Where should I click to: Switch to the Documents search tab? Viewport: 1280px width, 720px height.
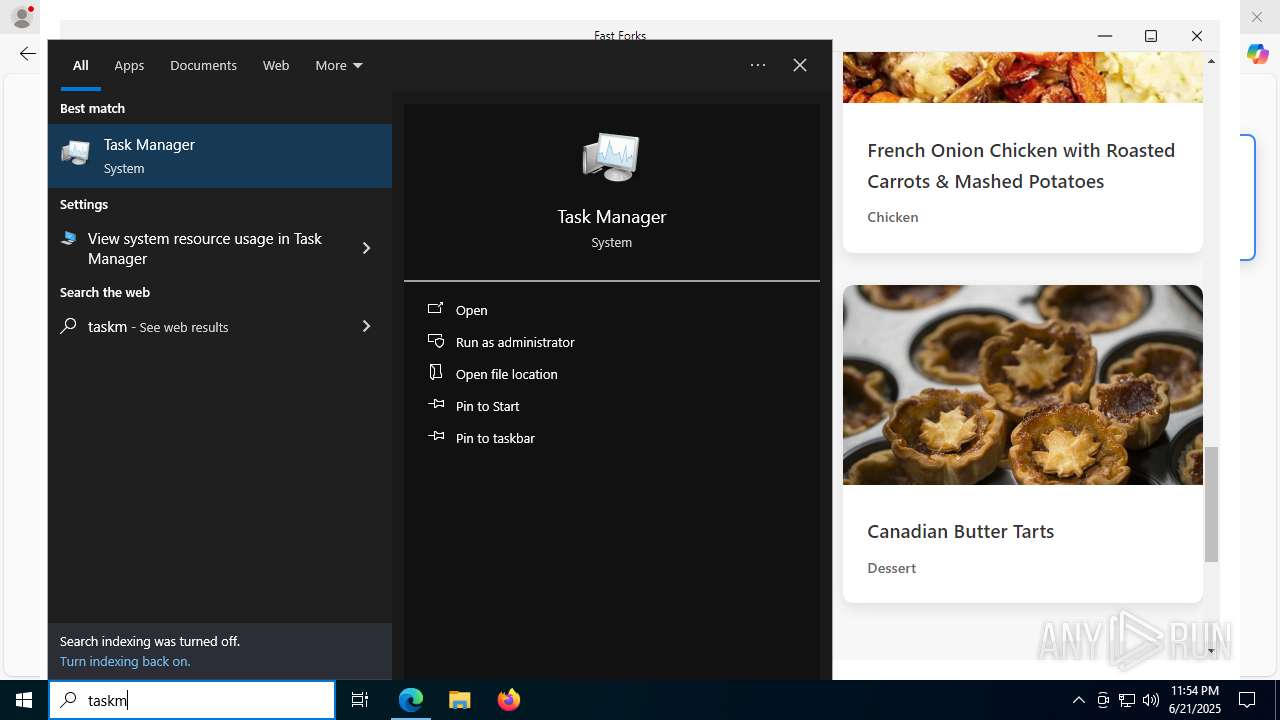(203, 65)
